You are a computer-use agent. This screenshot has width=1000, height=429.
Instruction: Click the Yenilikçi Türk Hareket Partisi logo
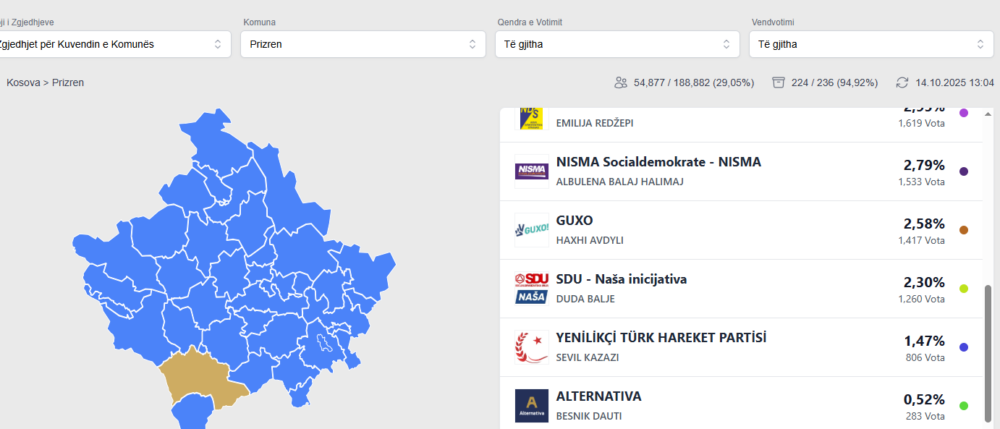click(531, 347)
